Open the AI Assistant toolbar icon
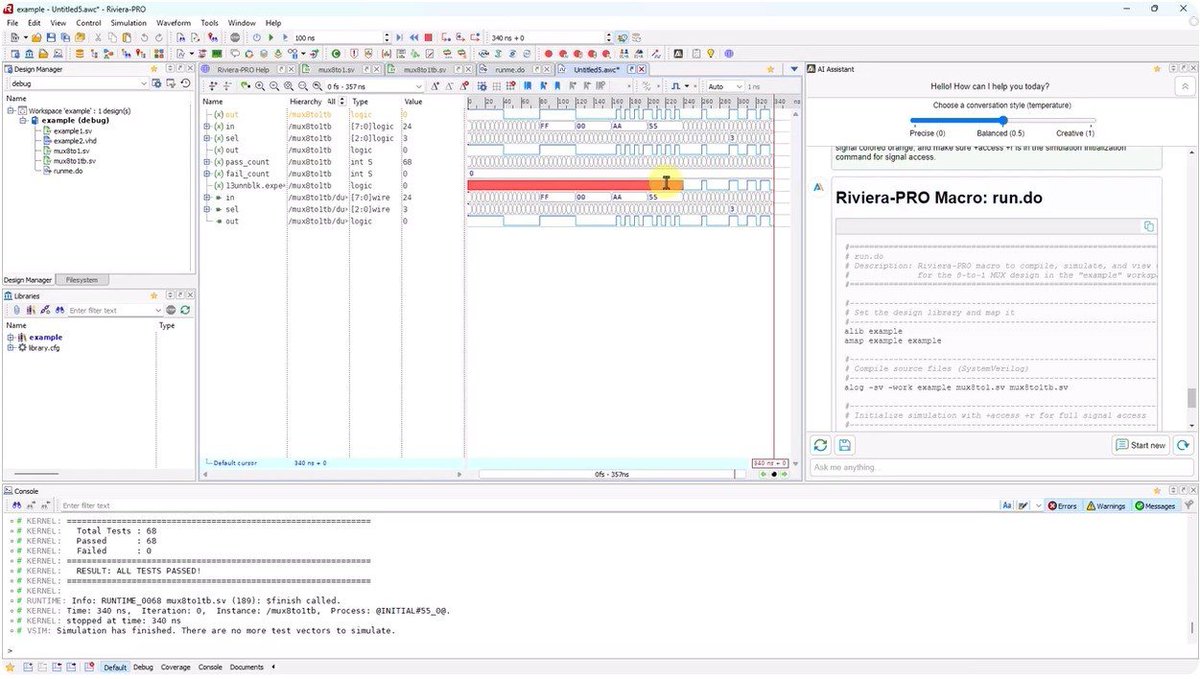 678,53
